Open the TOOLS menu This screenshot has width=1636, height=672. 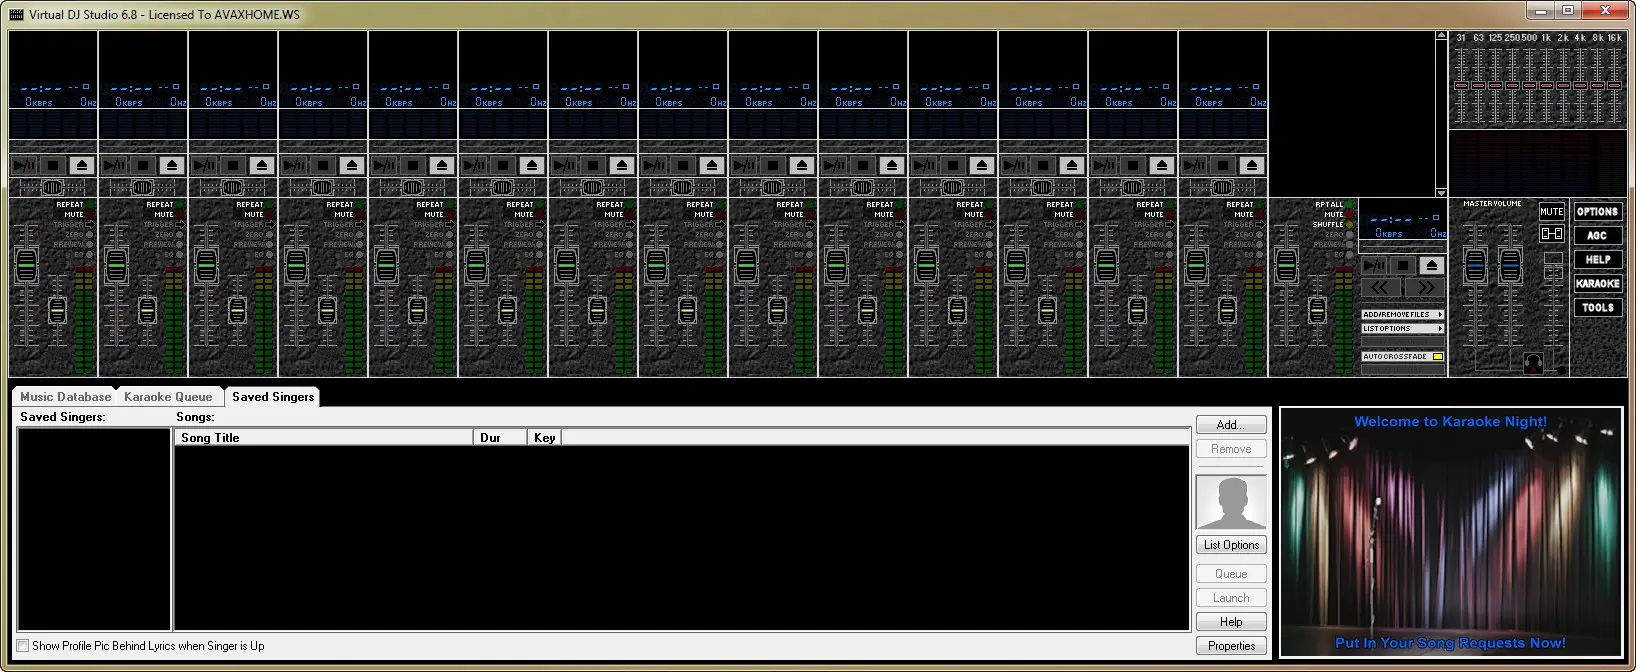(x=1597, y=307)
